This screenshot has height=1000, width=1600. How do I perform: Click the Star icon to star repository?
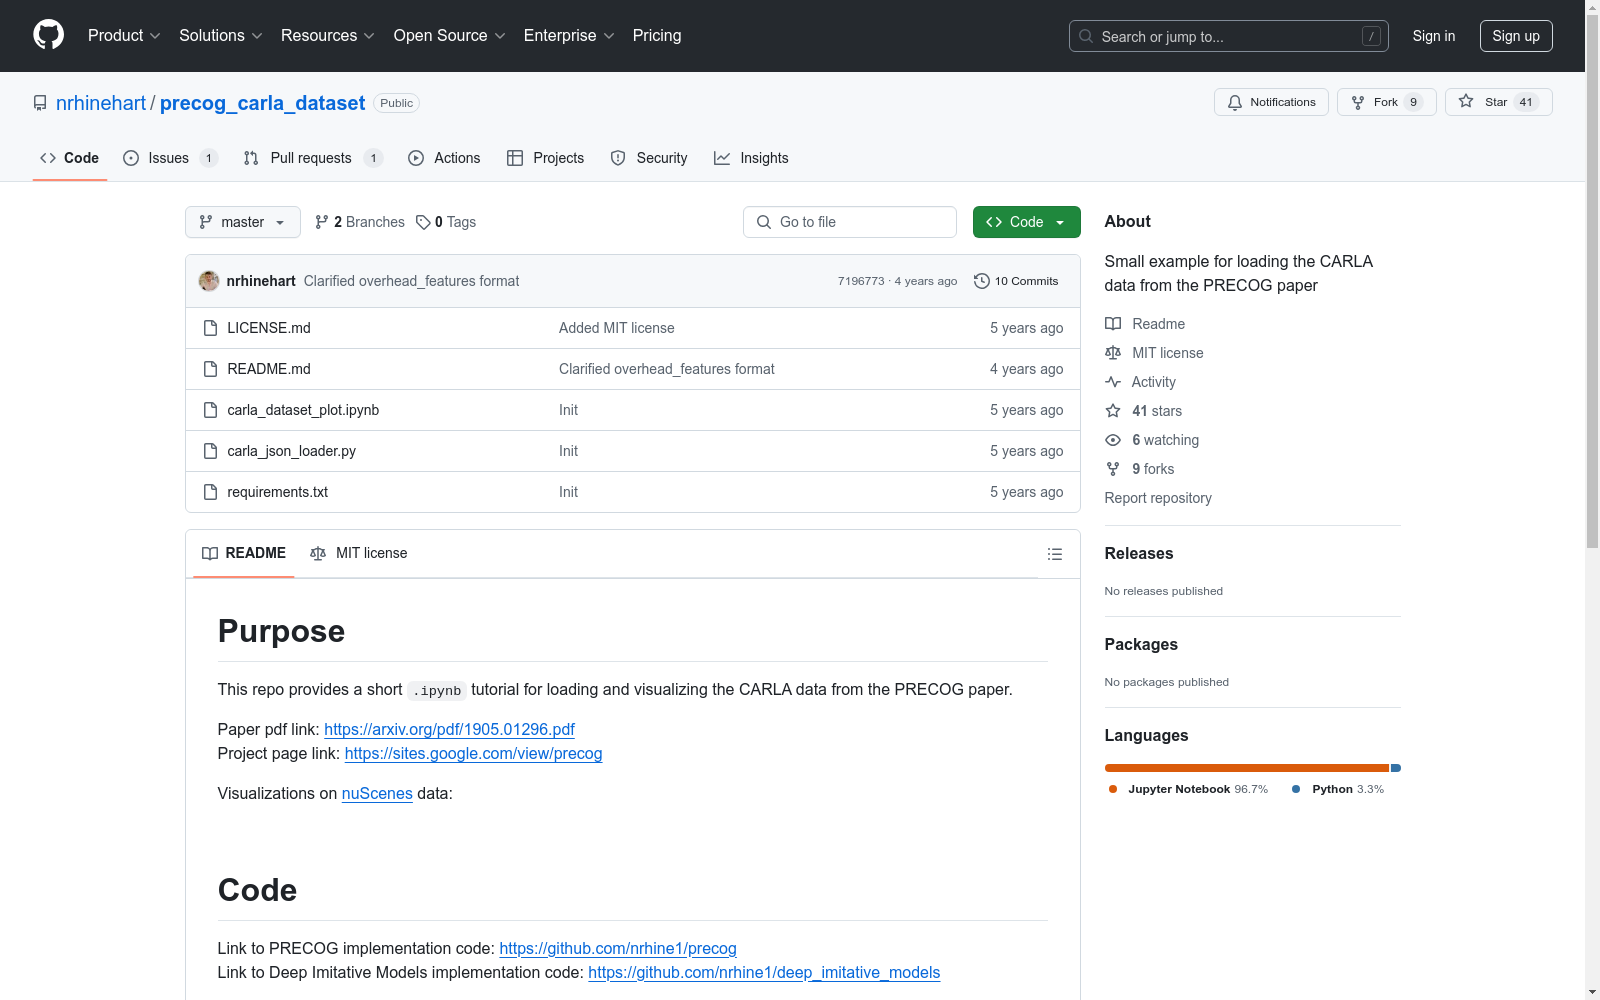pos(1466,101)
